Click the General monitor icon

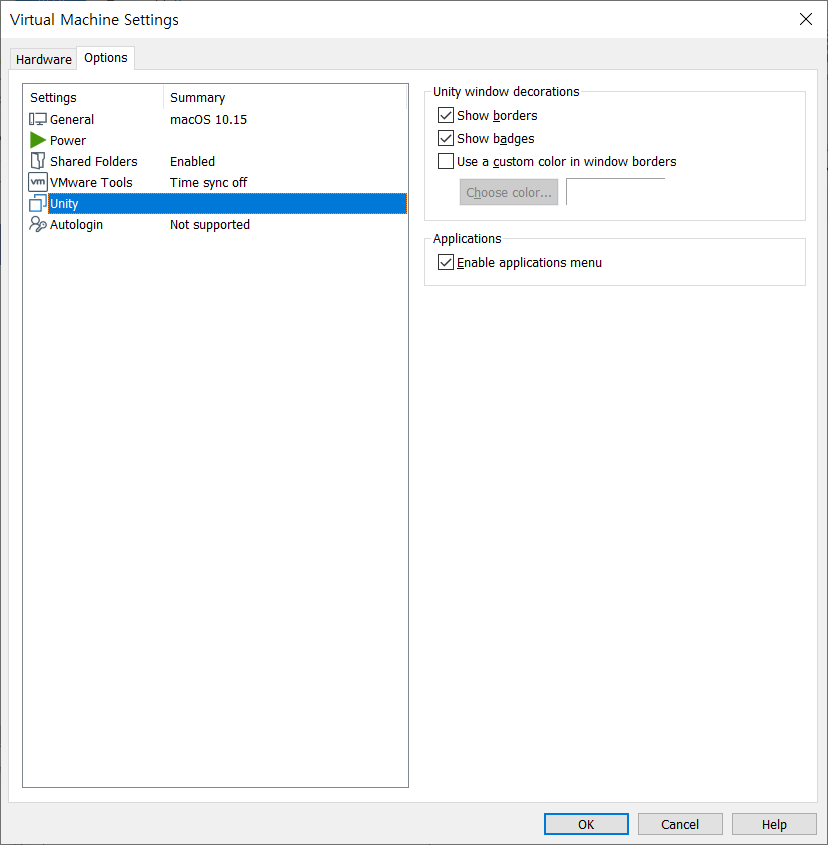coord(38,119)
